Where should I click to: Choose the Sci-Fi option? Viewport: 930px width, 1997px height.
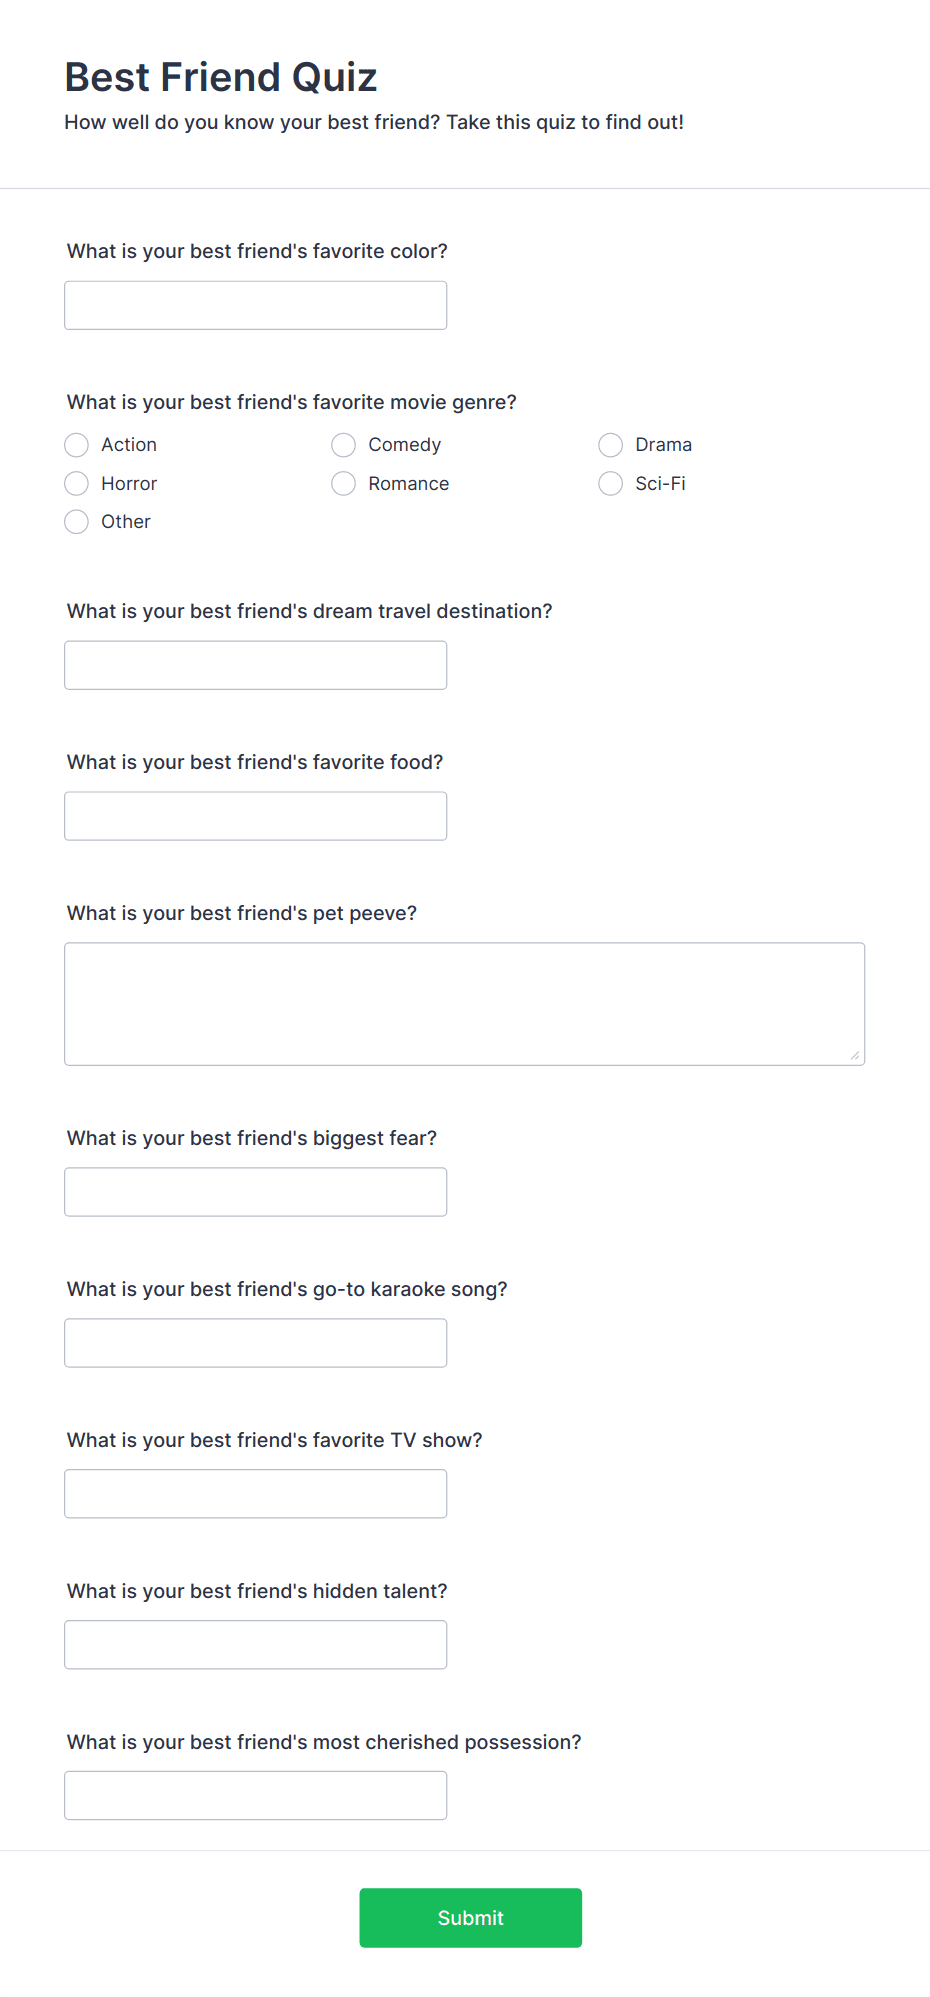tap(611, 484)
